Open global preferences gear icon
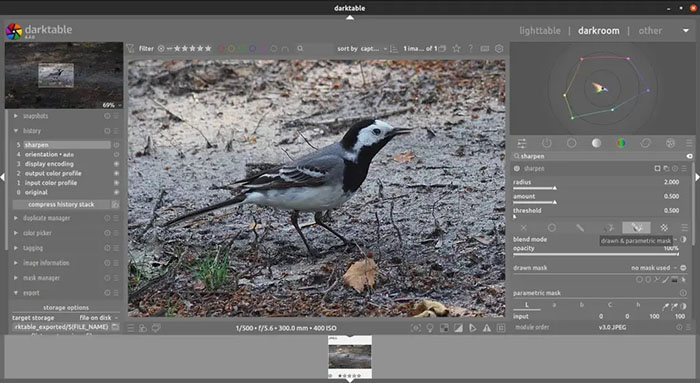Image resolution: width=700 pixels, height=383 pixels. 499,48
